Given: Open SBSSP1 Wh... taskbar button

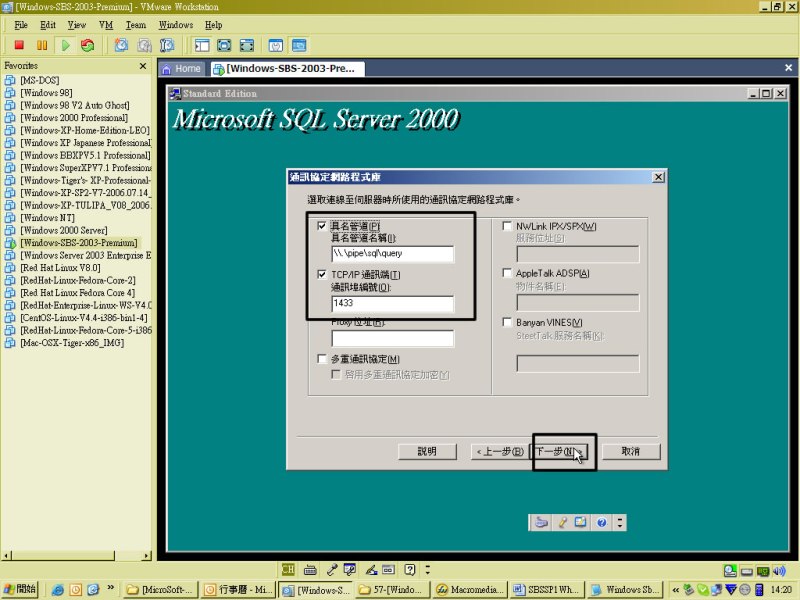Looking at the screenshot, I should click(547, 590).
